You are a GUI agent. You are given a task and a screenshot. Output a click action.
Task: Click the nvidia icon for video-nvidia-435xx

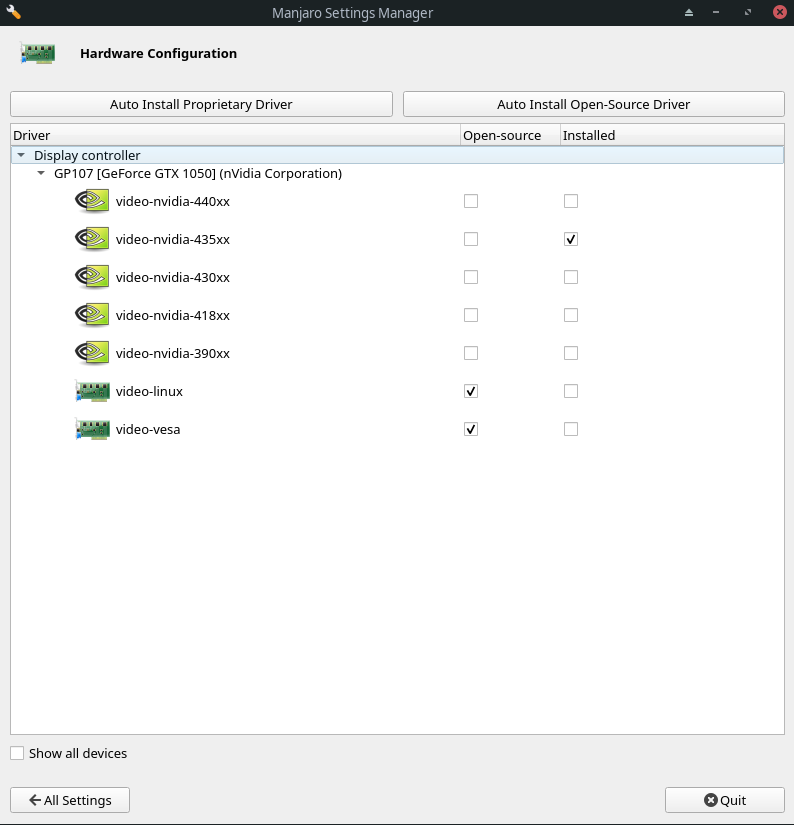pyautogui.click(x=92, y=239)
